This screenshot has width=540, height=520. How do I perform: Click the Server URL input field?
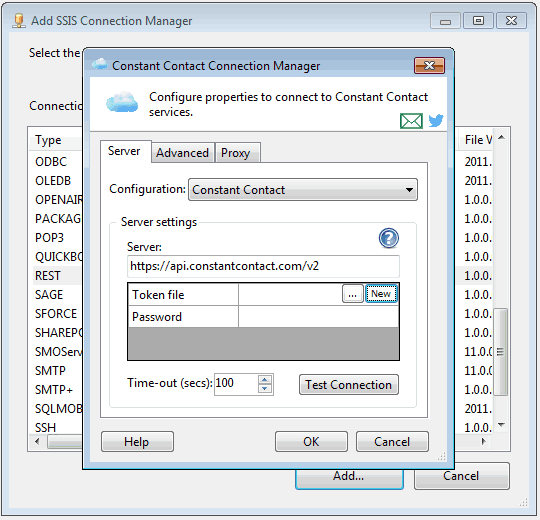263,266
